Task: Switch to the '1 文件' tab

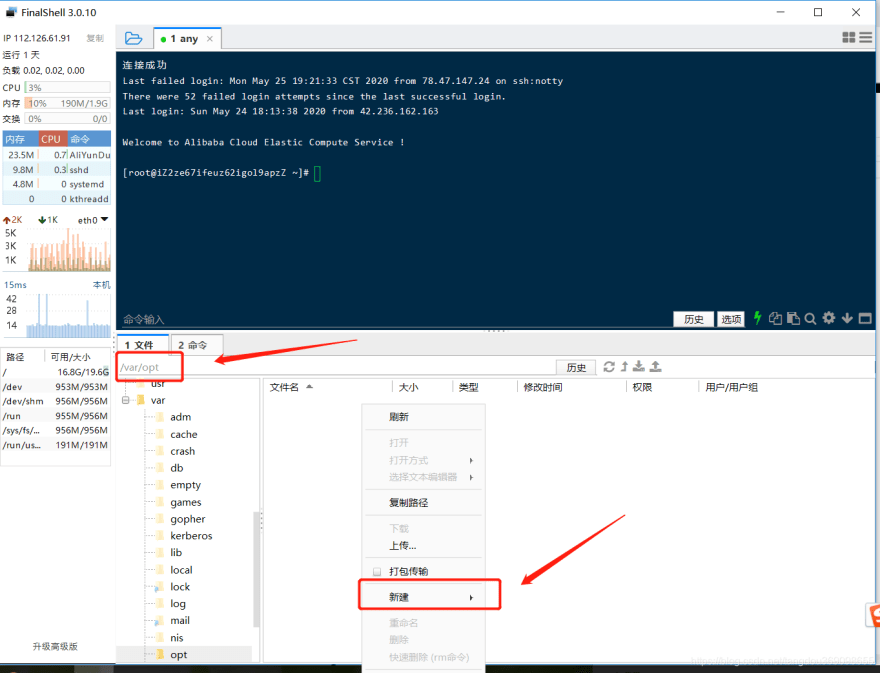Action: pos(142,345)
